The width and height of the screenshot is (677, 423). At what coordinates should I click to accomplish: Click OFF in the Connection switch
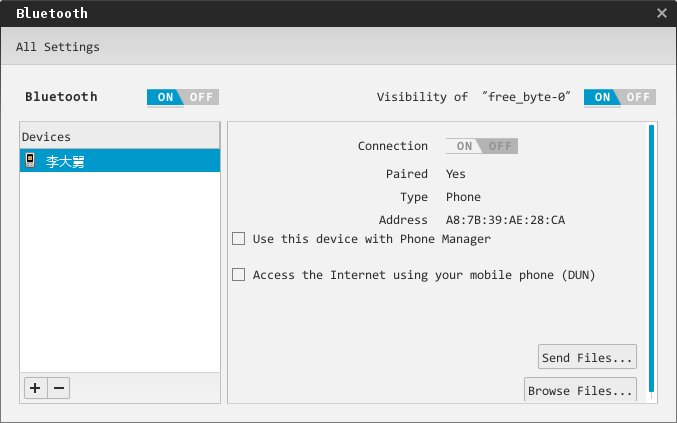tap(500, 146)
